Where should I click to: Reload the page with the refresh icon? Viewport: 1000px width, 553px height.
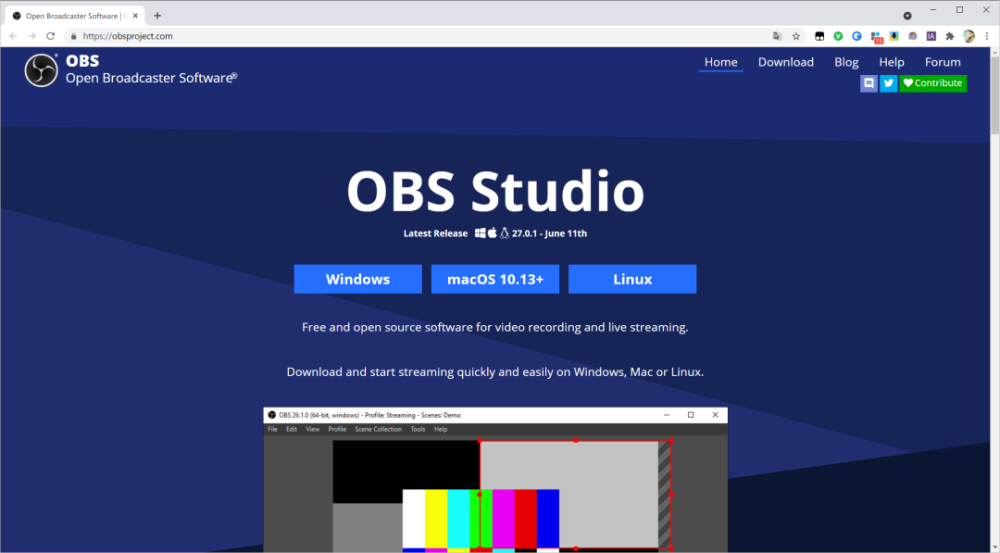pyautogui.click(x=50, y=36)
